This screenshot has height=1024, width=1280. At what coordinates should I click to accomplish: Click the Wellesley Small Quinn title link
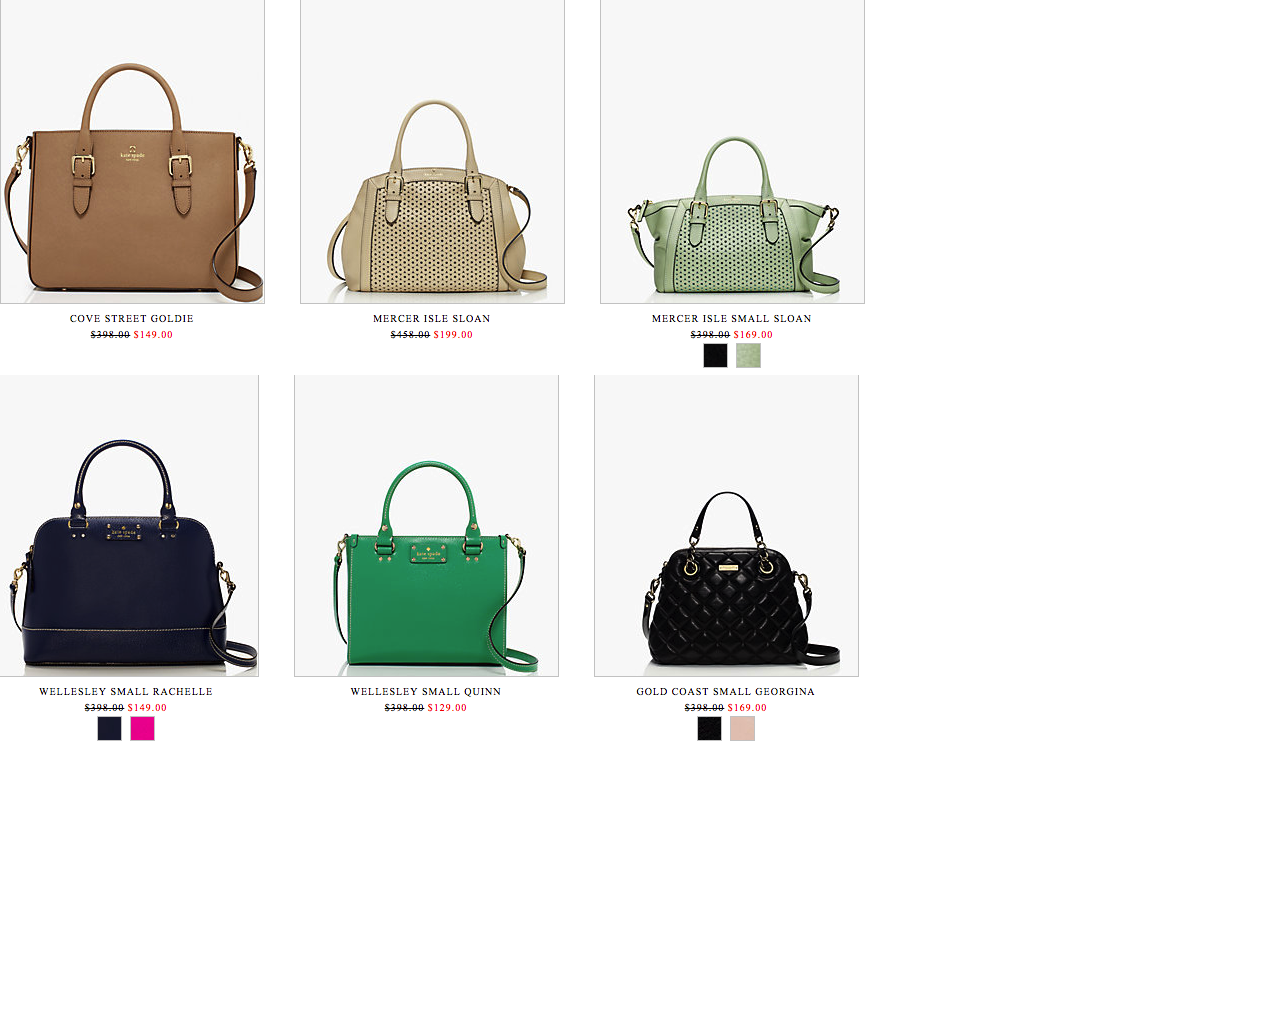click(426, 692)
